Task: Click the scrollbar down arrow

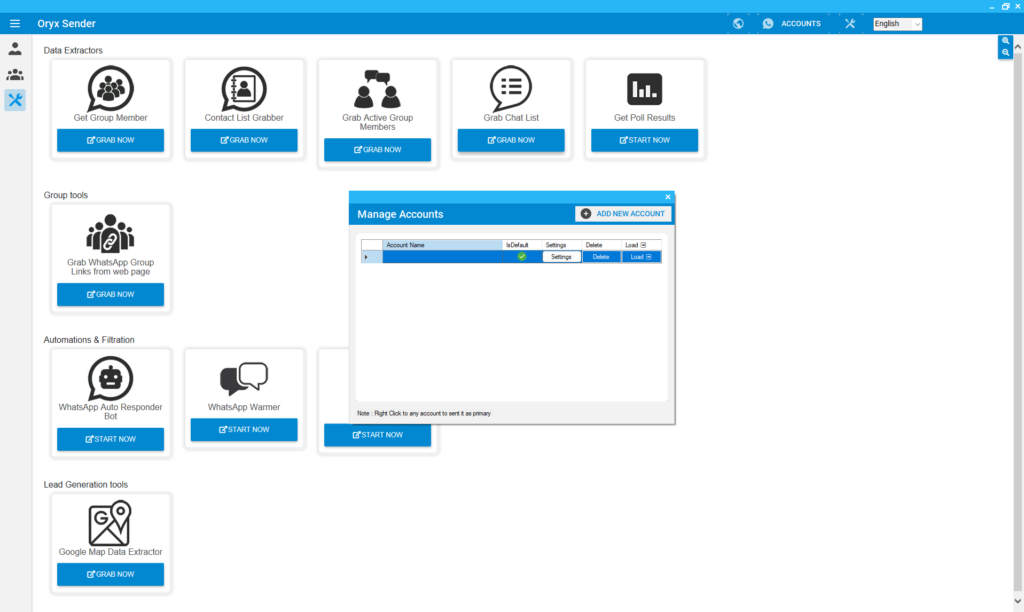Action: 1017,601
